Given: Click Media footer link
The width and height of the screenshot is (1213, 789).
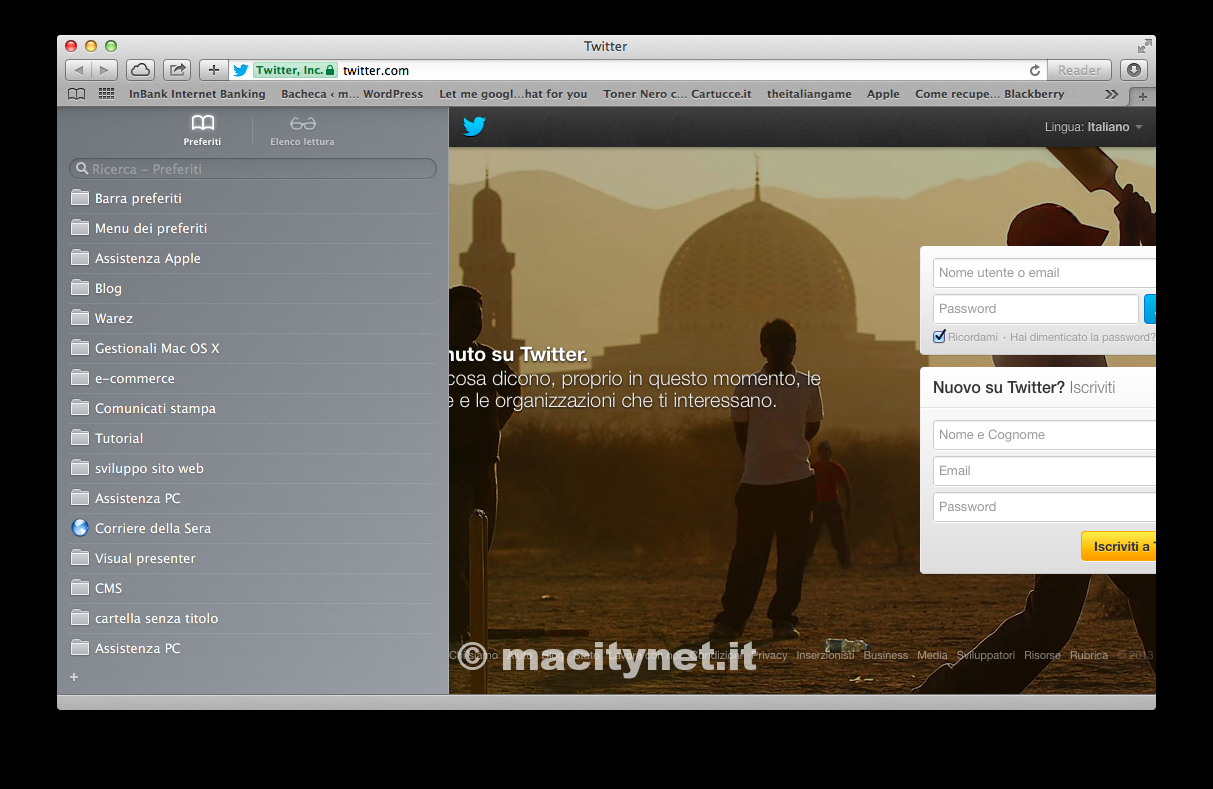Looking at the screenshot, I should tap(932, 655).
